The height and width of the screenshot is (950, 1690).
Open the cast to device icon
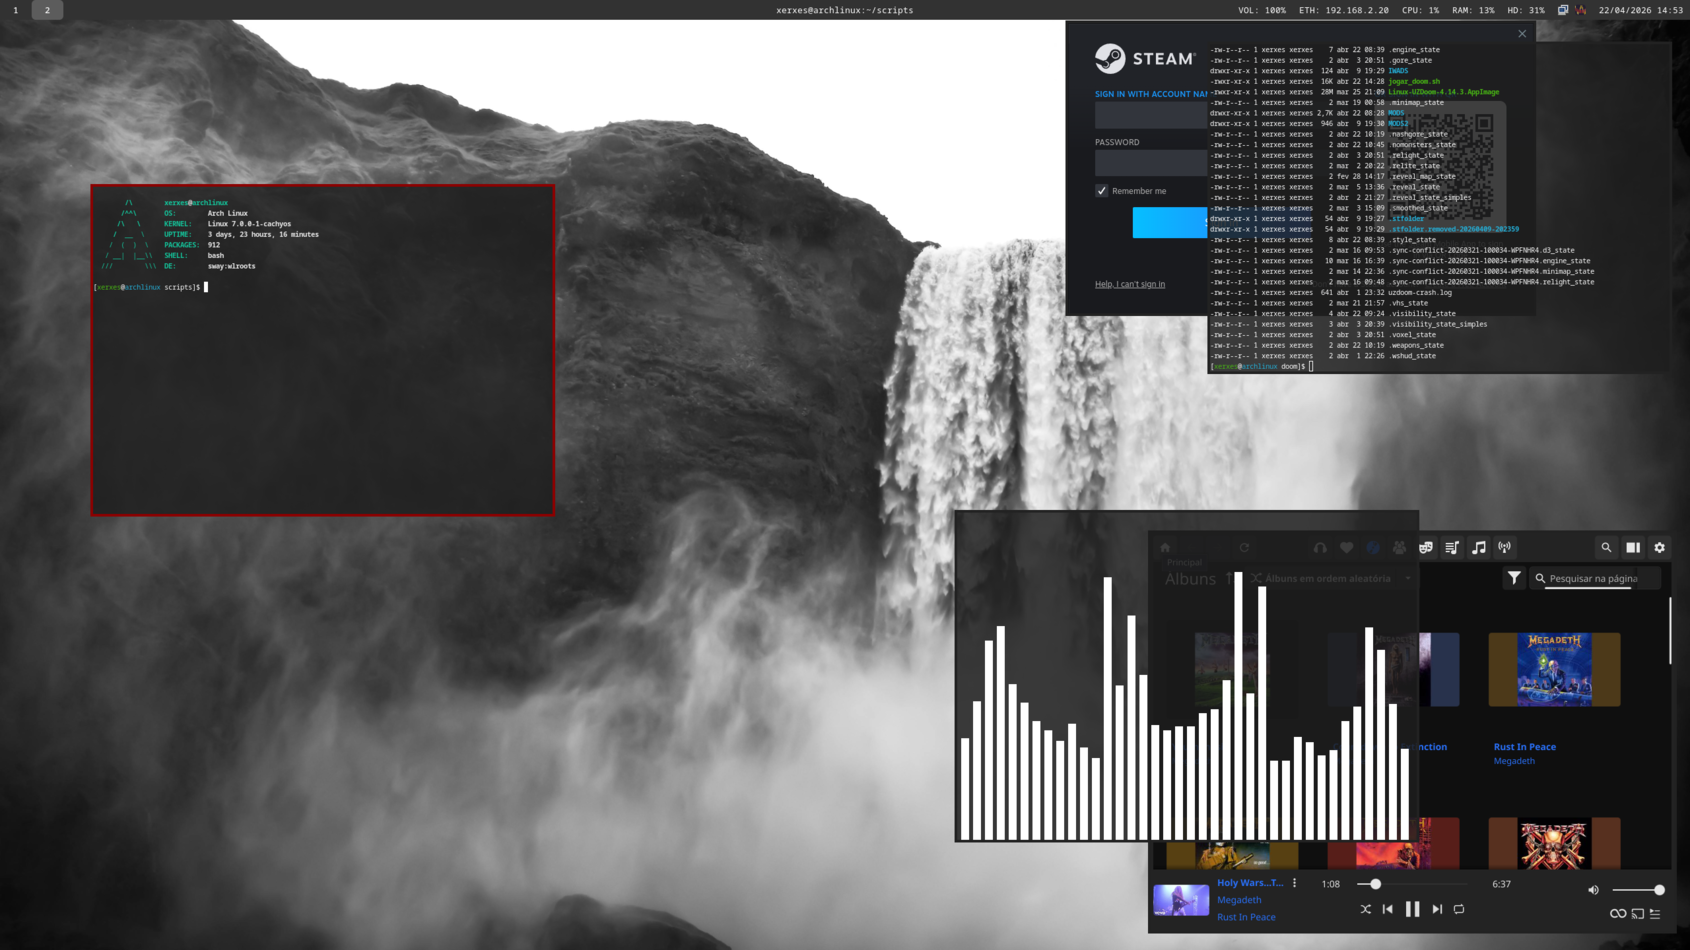point(1637,914)
